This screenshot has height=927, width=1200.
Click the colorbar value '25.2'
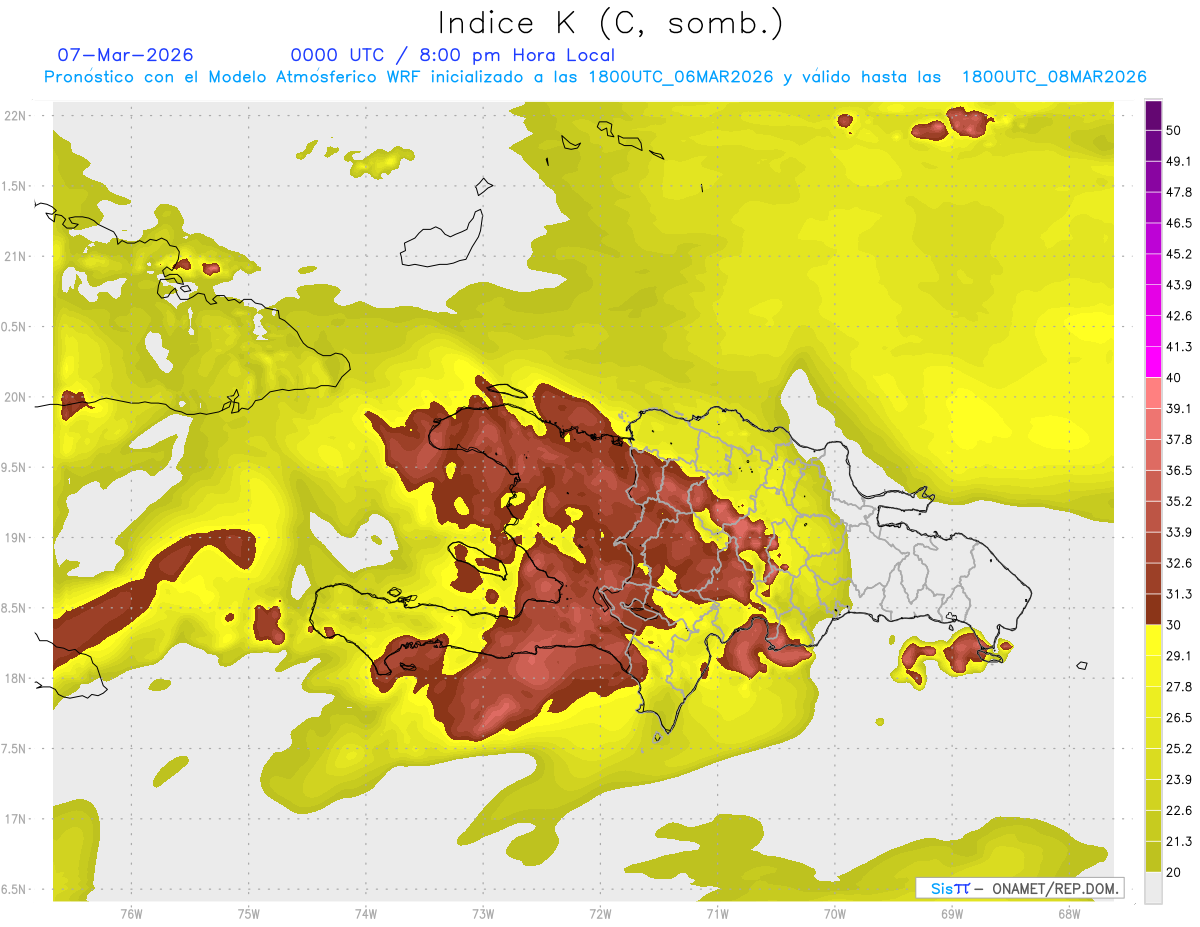[x=1179, y=749]
